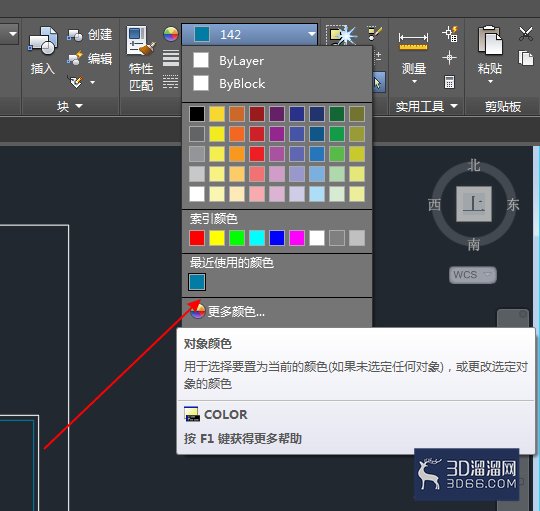Click the group selection sparkle icon
This screenshot has width=540, height=511.
(342, 35)
